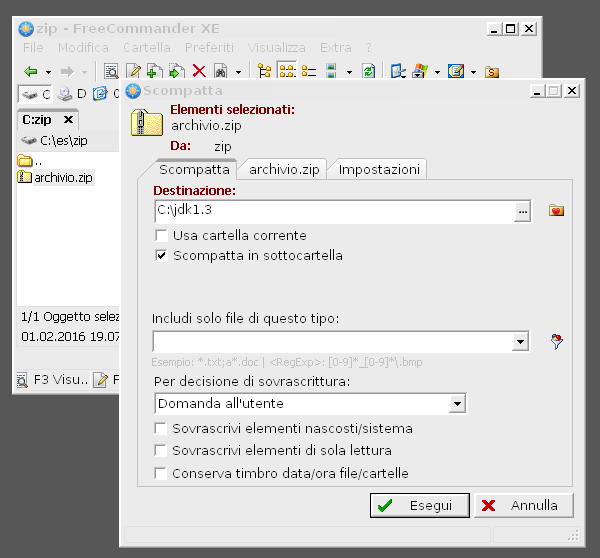Click the Destinazione path input field
Screen dimensions: 600x558
coord(335,211)
